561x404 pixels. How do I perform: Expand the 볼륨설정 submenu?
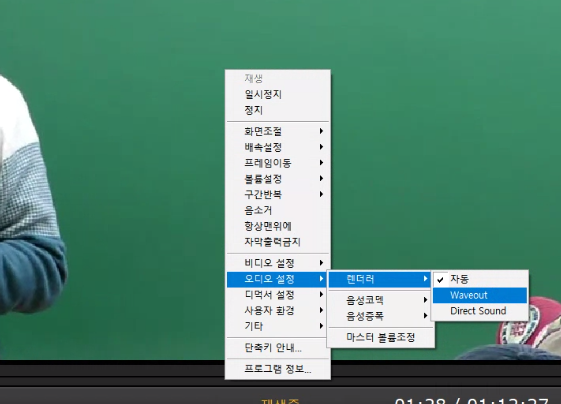tap(277, 179)
